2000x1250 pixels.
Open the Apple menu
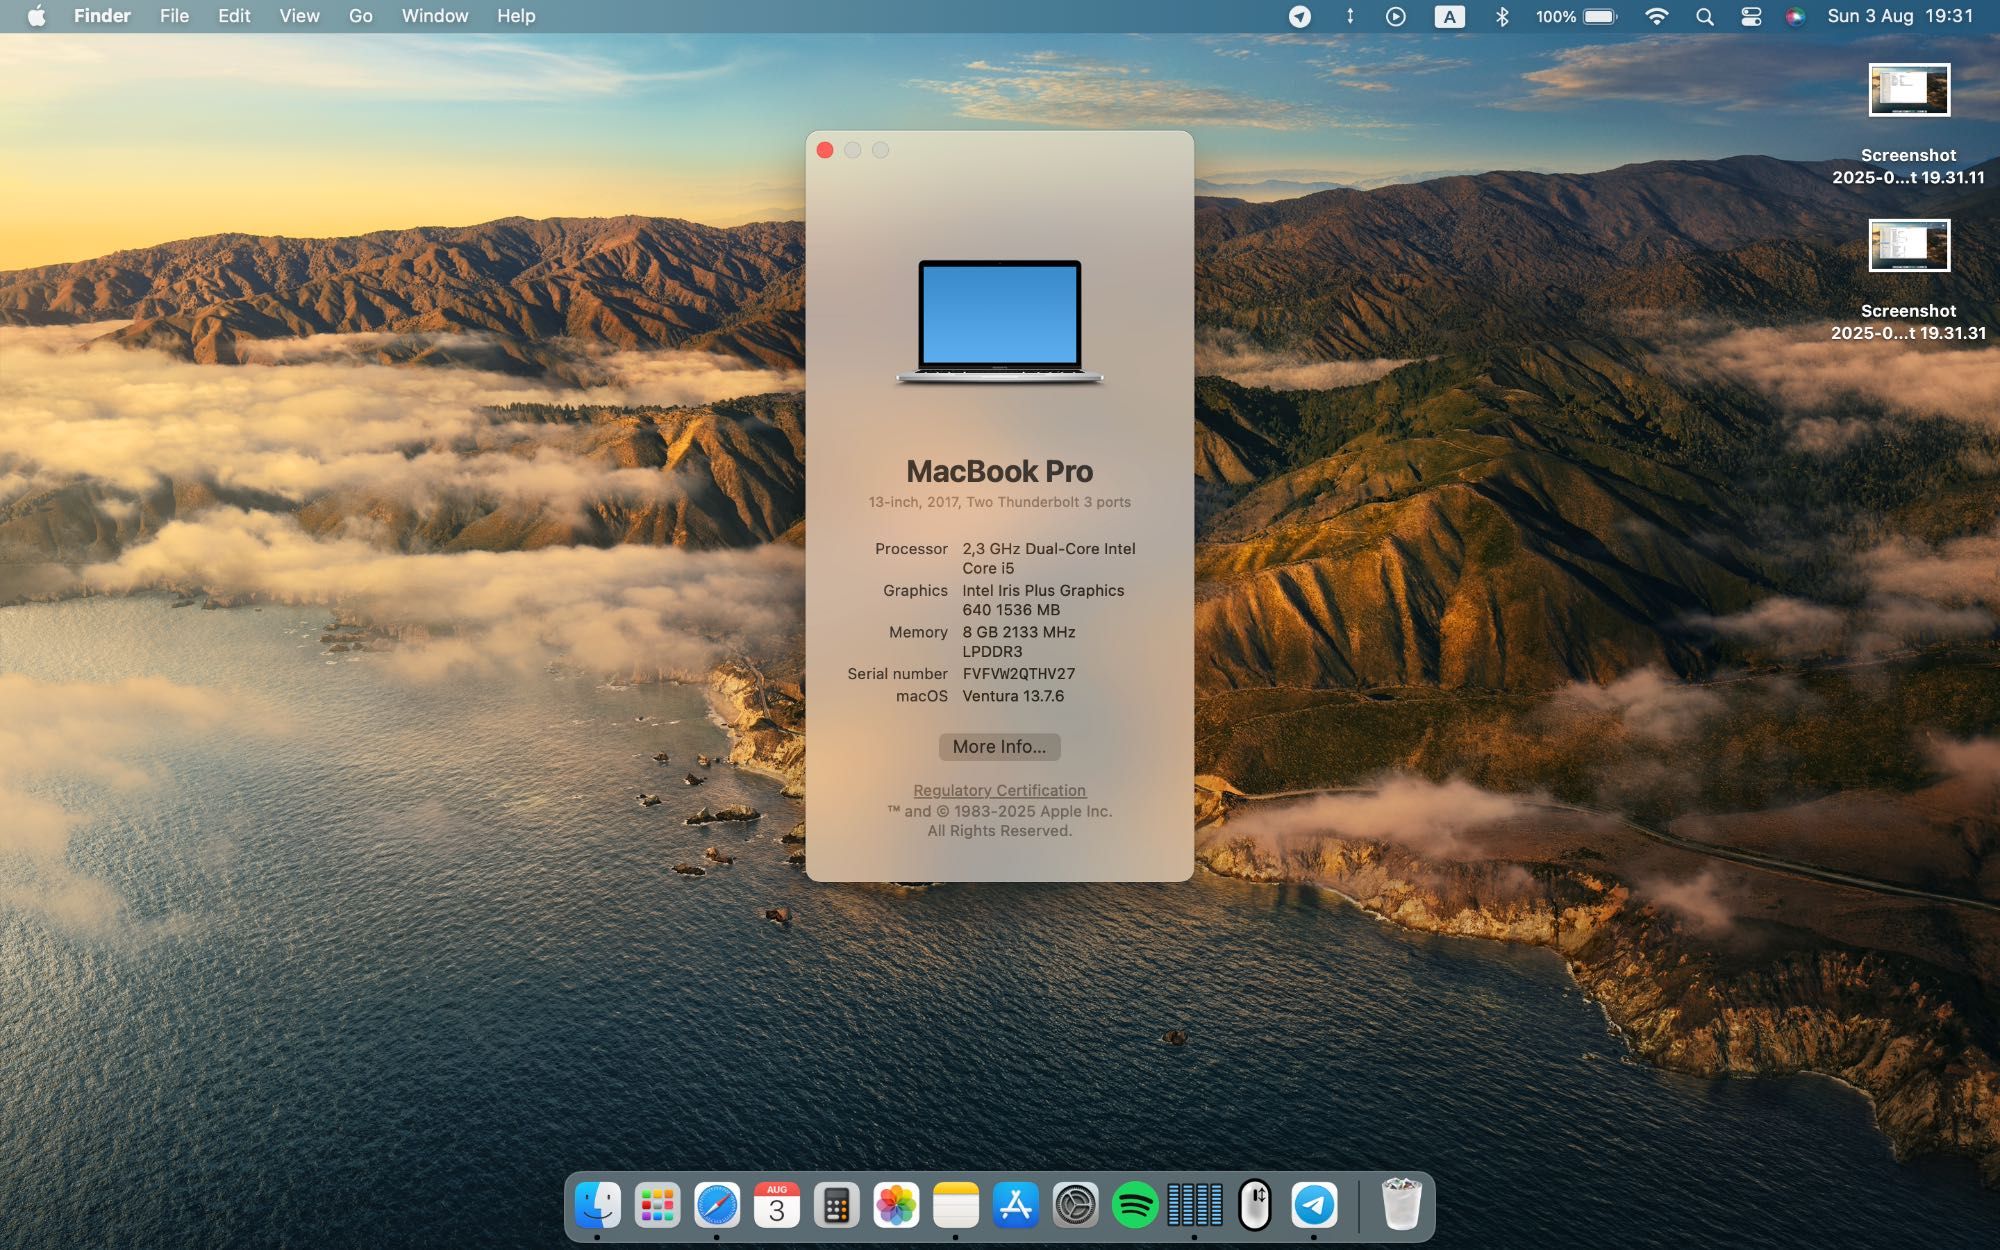click(x=37, y=16)
